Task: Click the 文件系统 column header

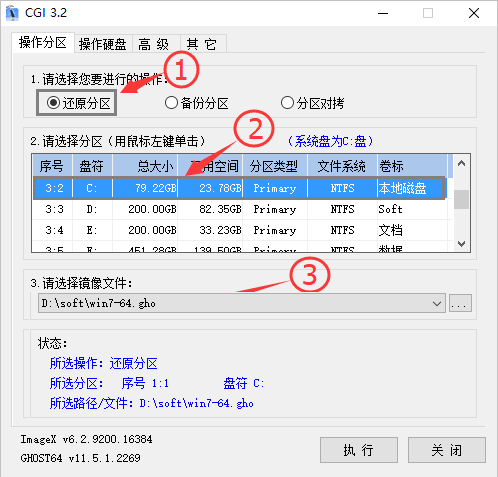Action: click(x=342, y=166)
